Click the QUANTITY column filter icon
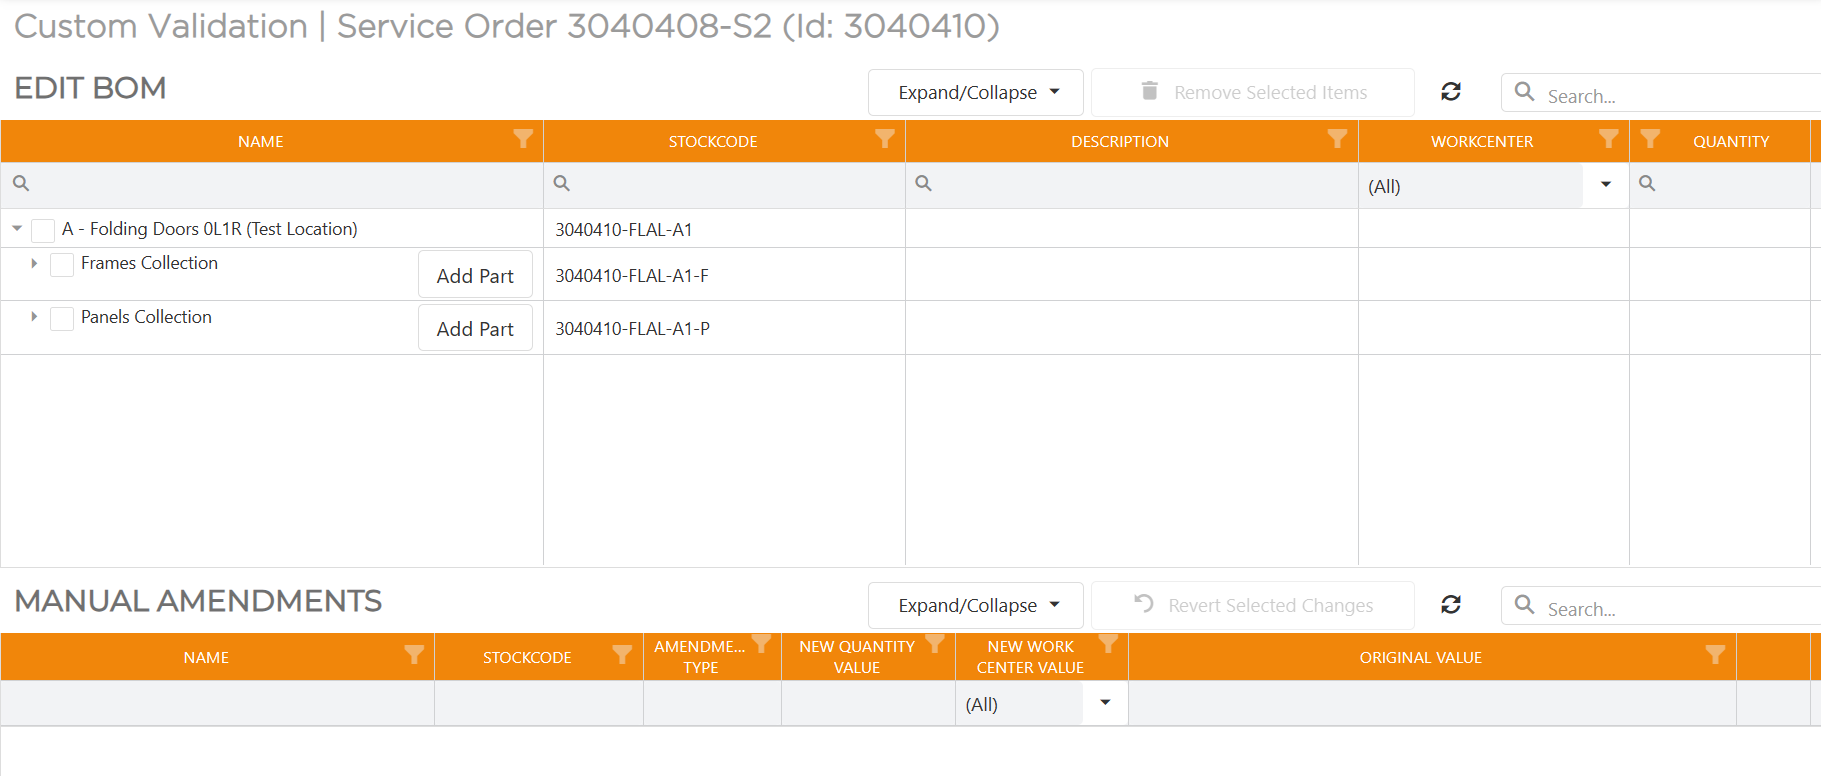This screenshot has width=1821, height=776. [1651, 139]
